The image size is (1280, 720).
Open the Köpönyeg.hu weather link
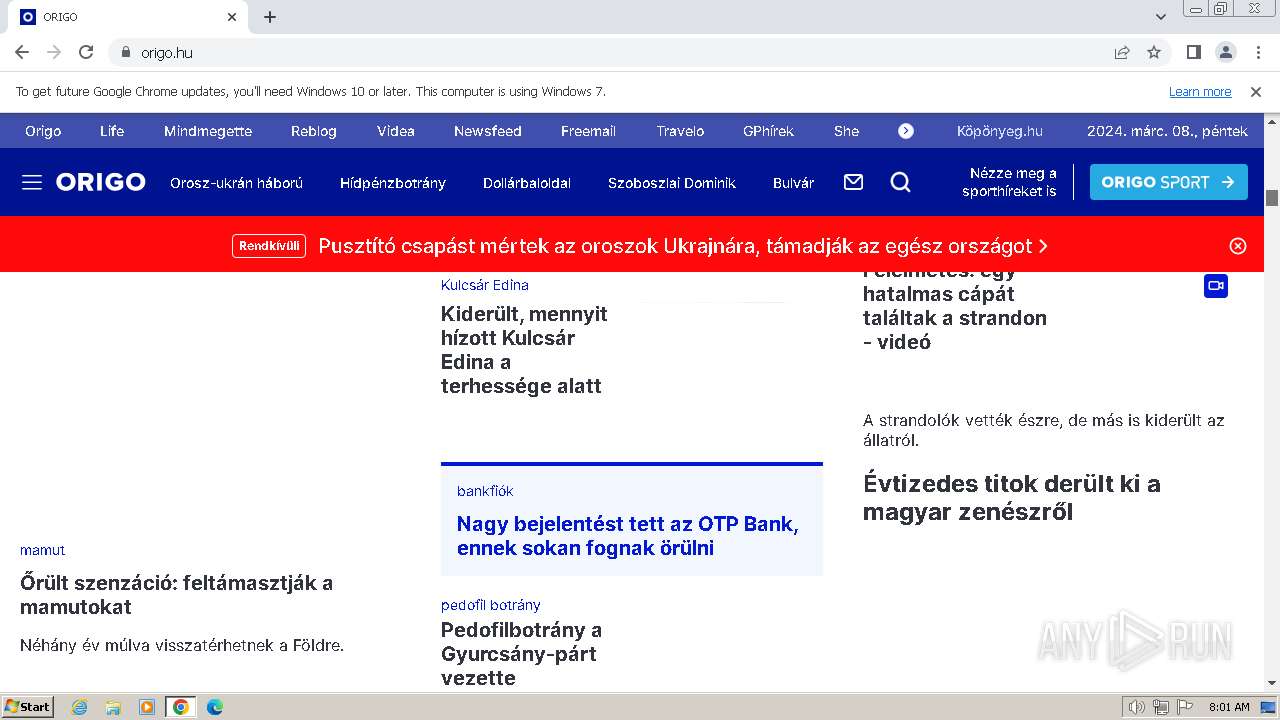point(1000,131)
